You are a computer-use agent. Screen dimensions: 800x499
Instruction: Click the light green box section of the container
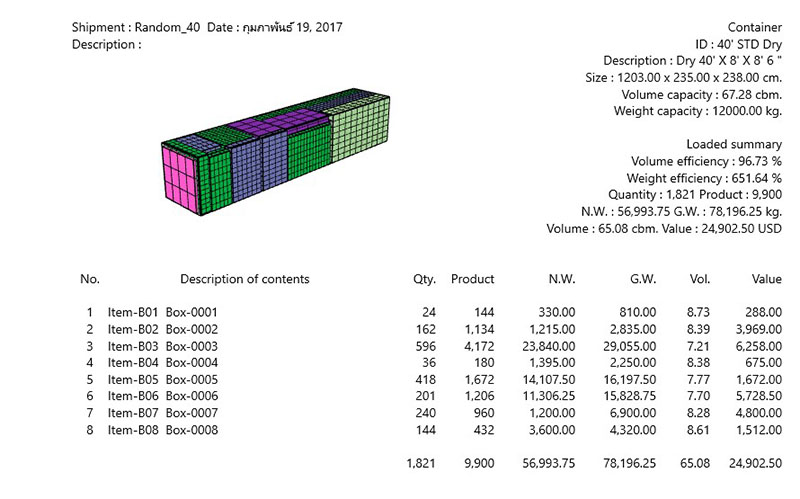(361, 129)
